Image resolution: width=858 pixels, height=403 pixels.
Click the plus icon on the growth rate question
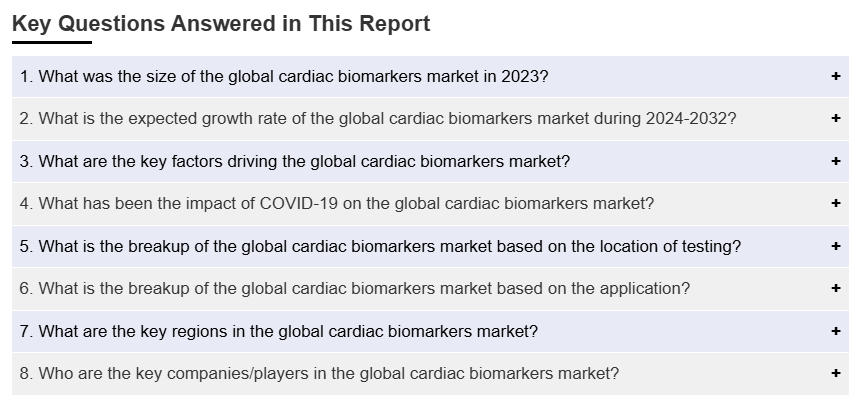[835, 118]
